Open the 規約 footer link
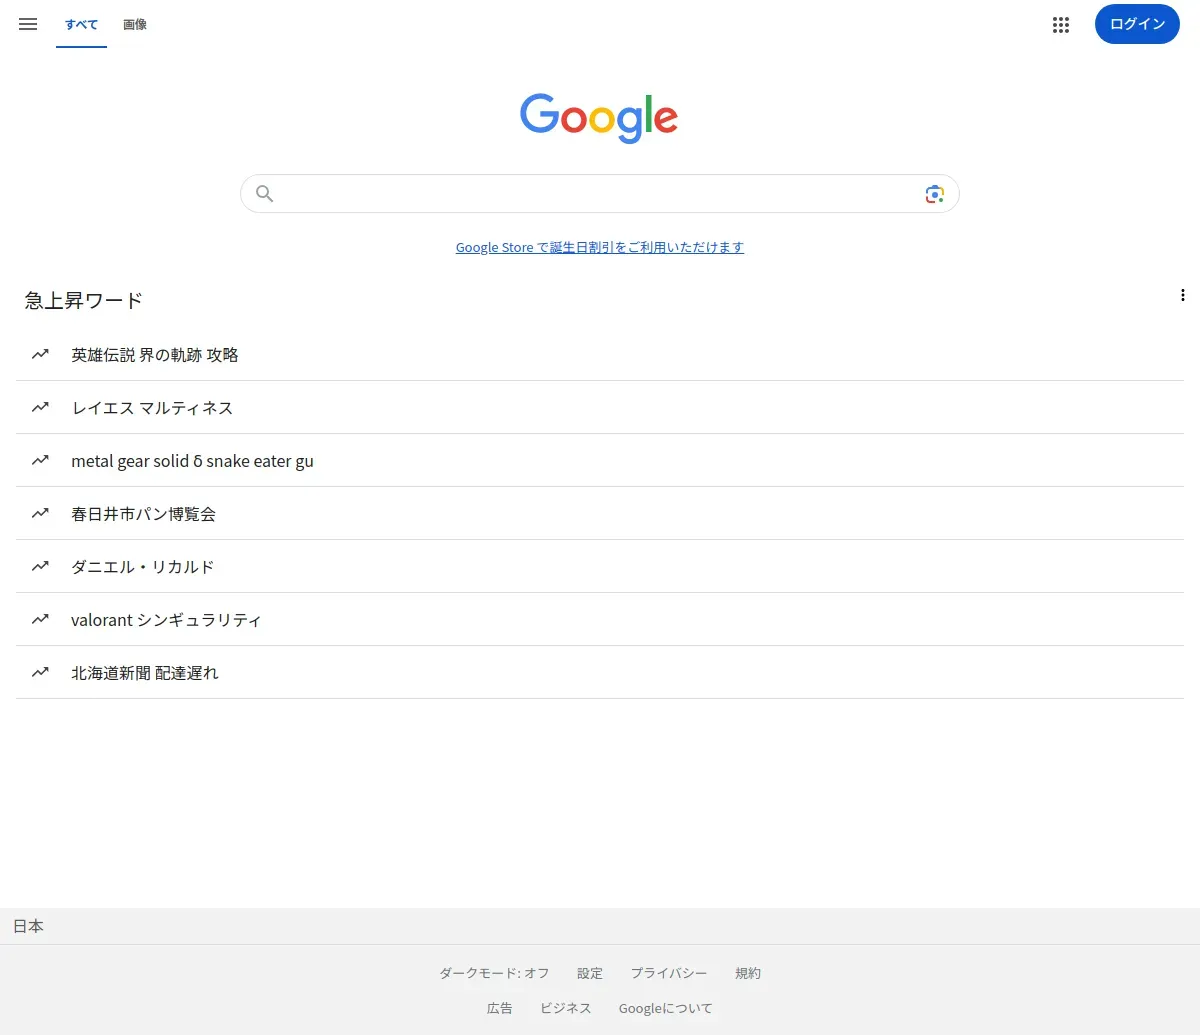 [x=748, y=973]
